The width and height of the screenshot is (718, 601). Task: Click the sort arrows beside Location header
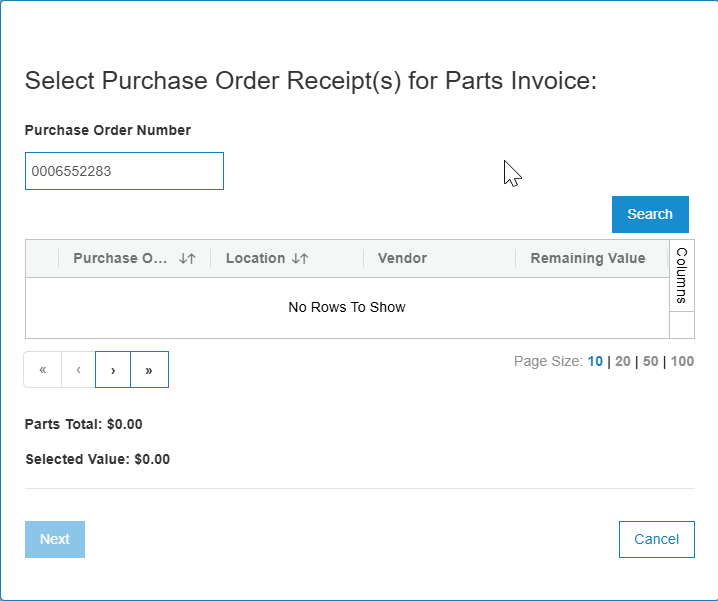(x=300, y=258)
